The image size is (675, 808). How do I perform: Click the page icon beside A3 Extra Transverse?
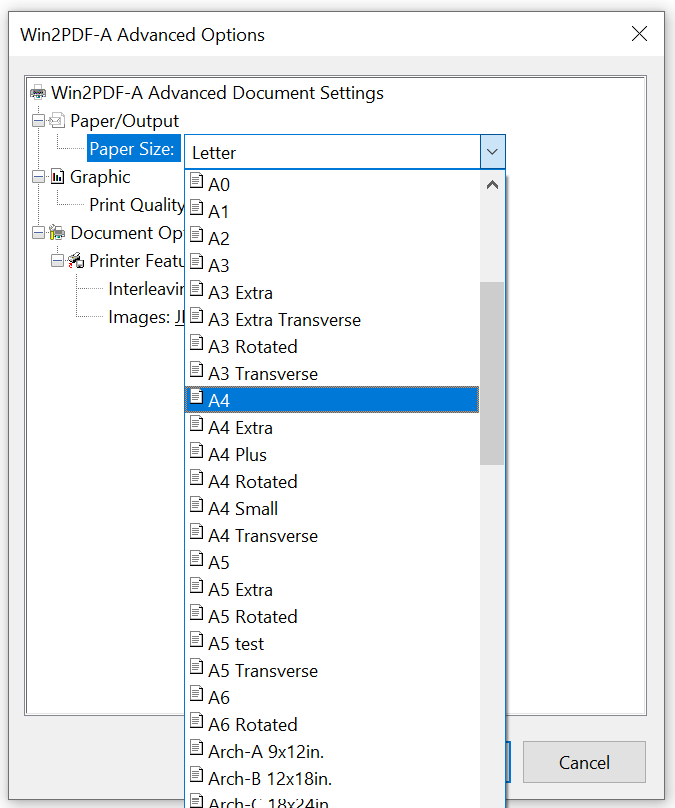click(196, 315)
